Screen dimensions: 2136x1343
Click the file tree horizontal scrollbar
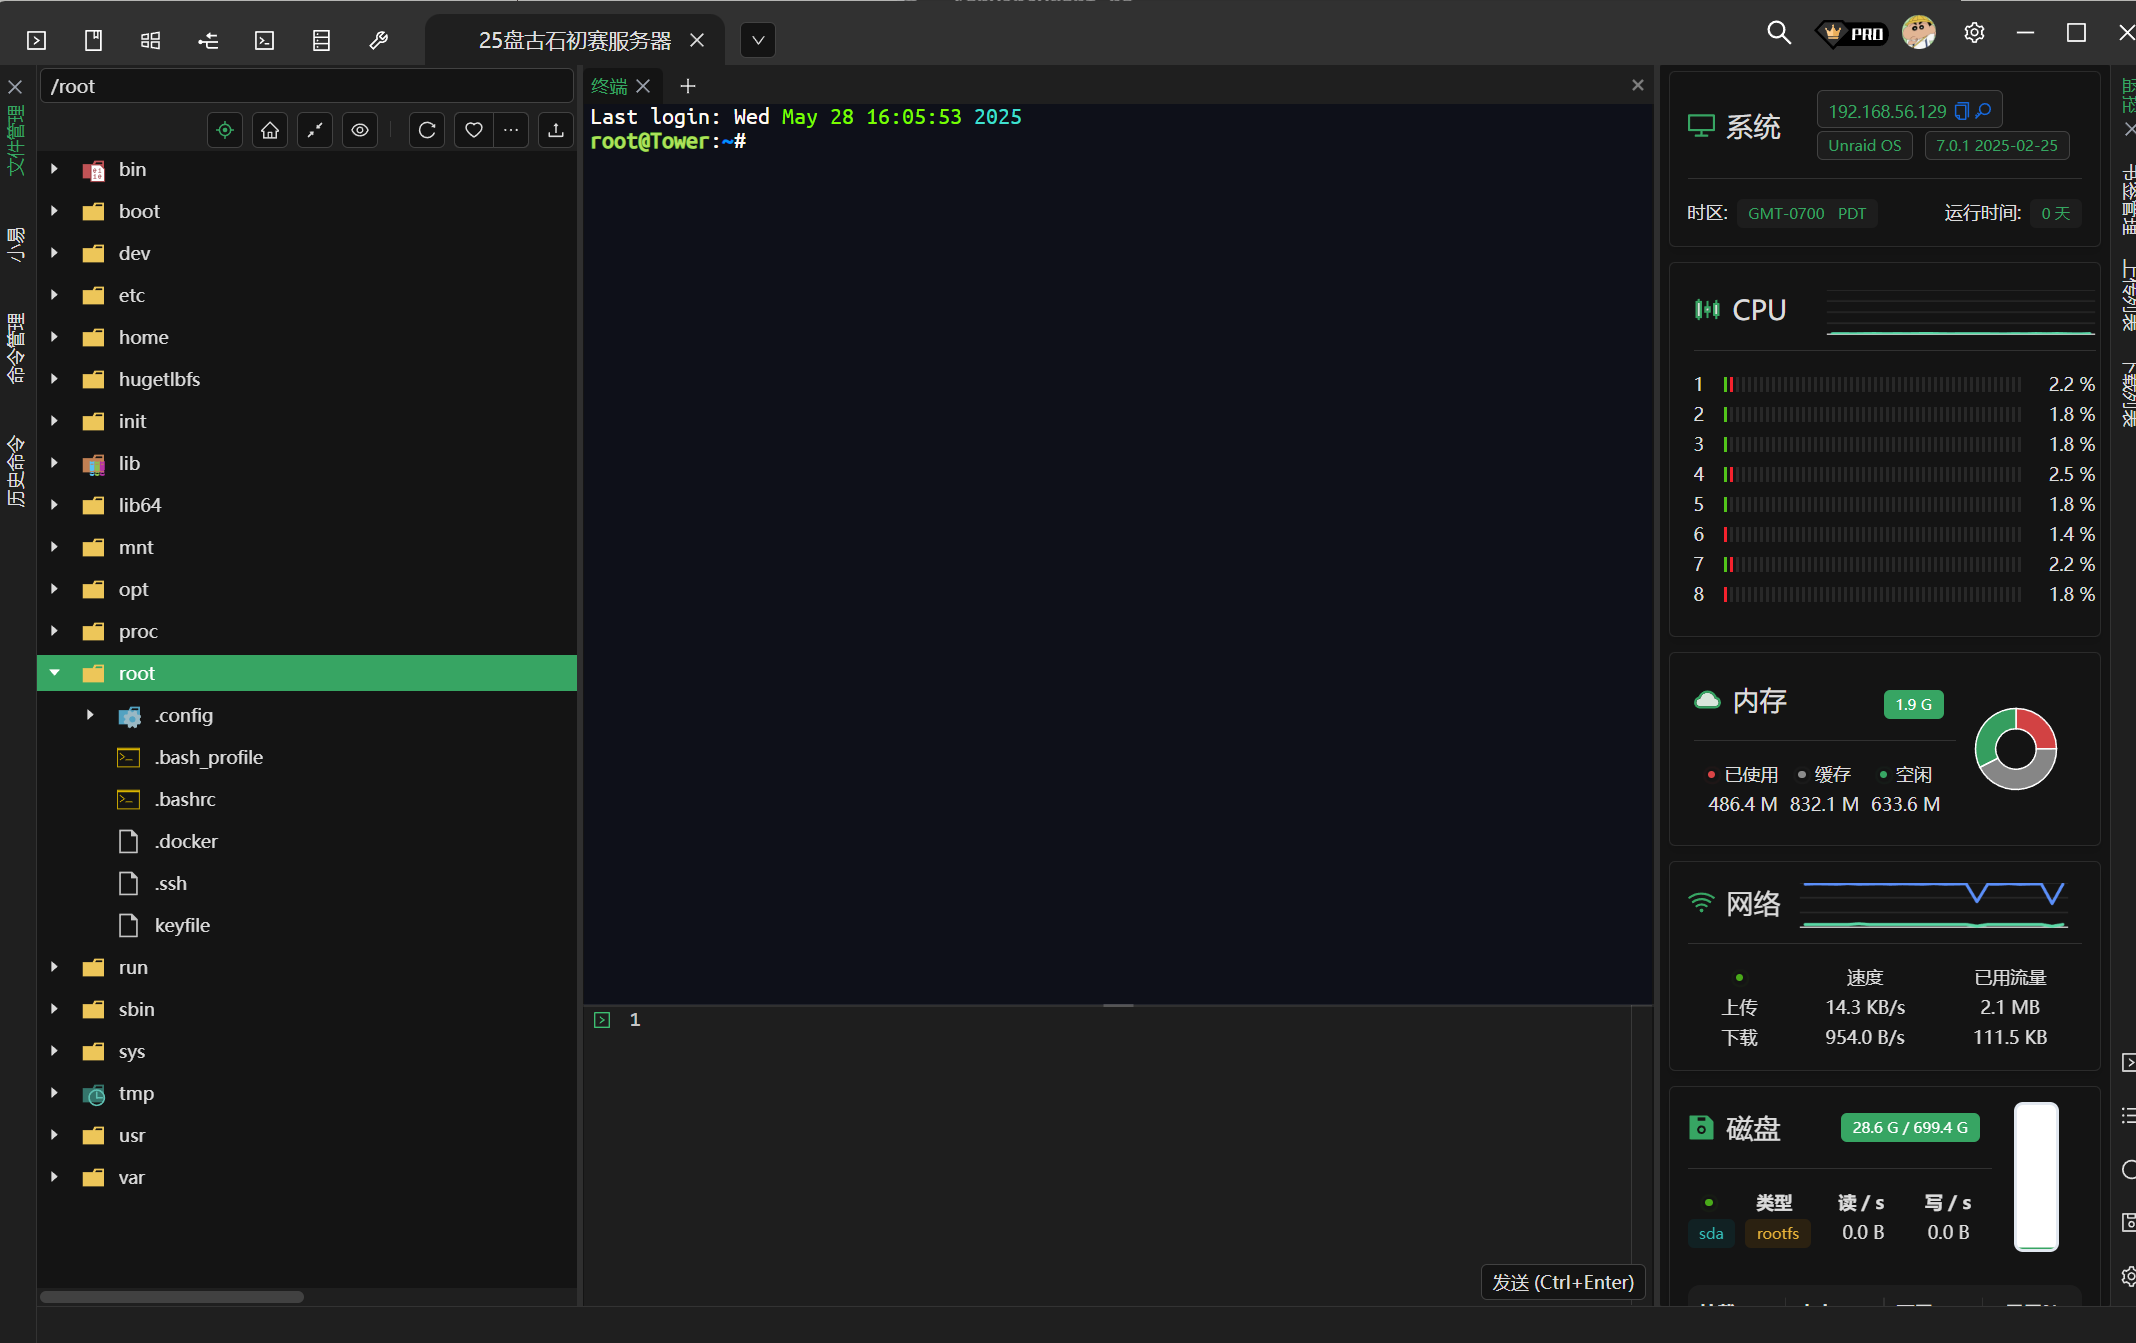171,1296
